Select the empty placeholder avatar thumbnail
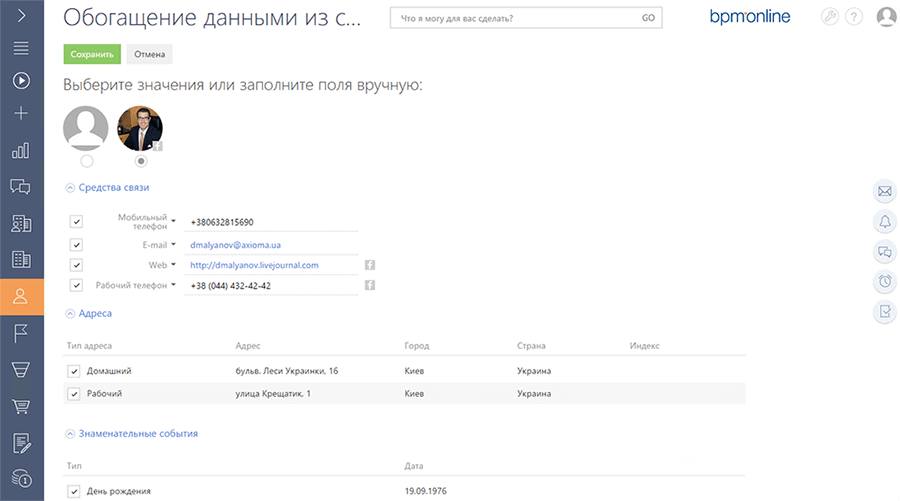This screenshot has height=501, width=900. tap(86, 129)
